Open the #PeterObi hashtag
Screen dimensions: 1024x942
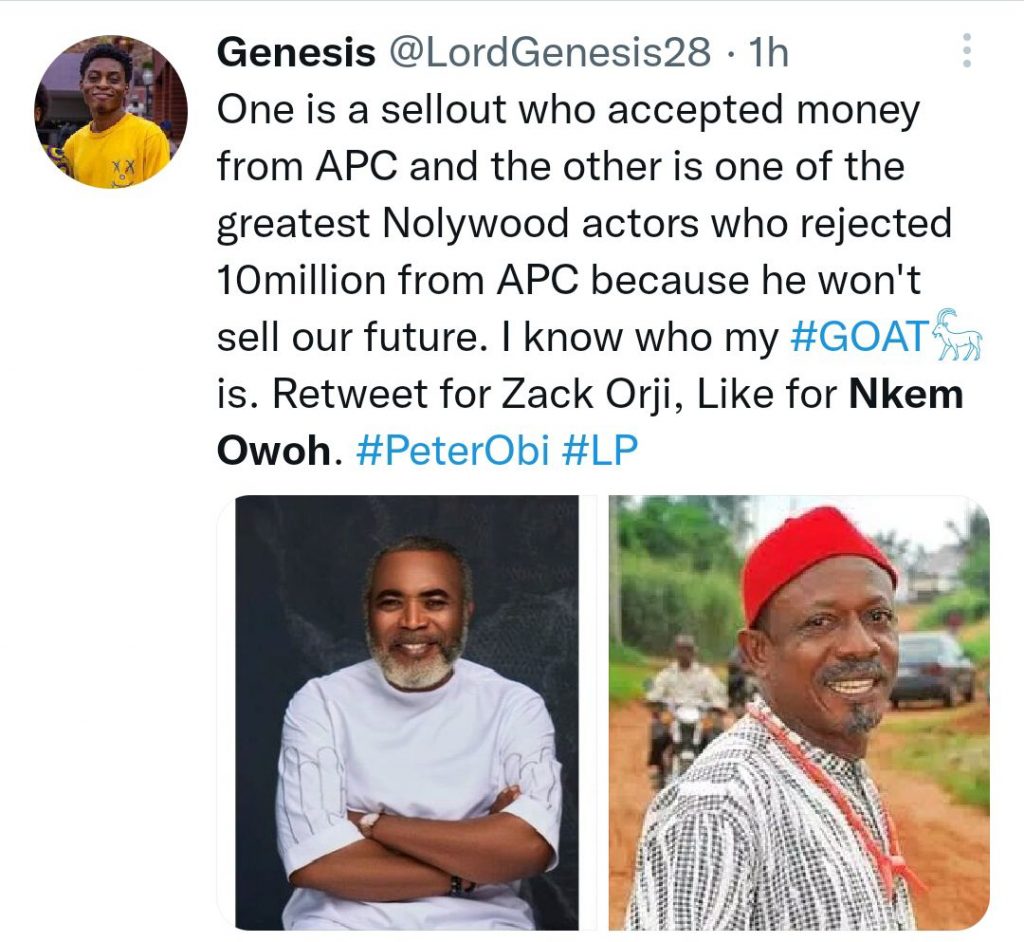[453, 451]
